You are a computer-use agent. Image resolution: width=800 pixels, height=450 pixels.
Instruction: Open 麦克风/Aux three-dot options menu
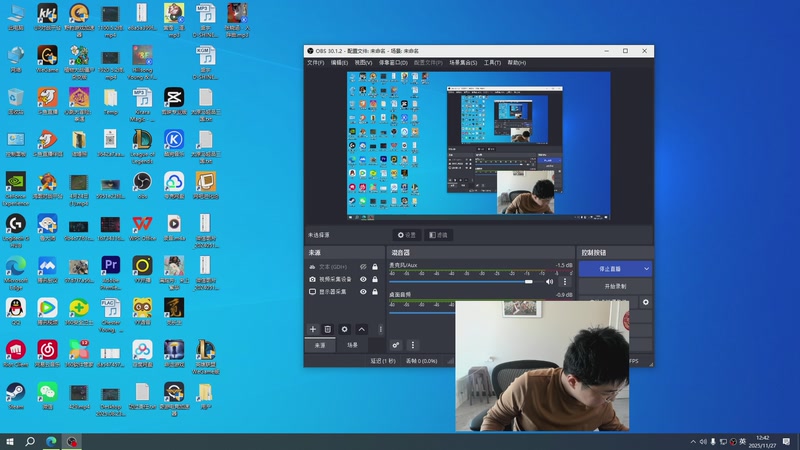tap(565, 282)
